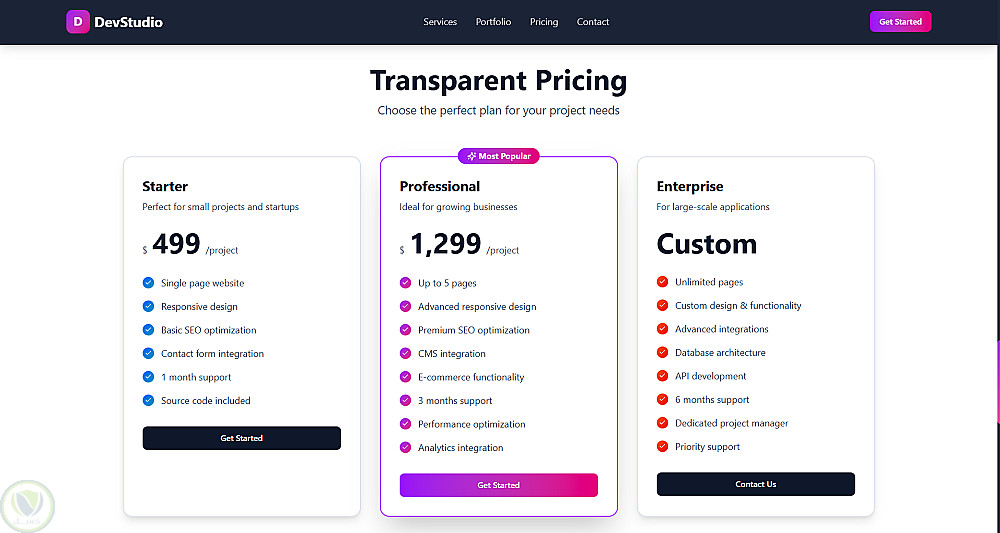Select the Pricing navigation item
Viewport: 1000px width, 533px height.
point(544,22)
